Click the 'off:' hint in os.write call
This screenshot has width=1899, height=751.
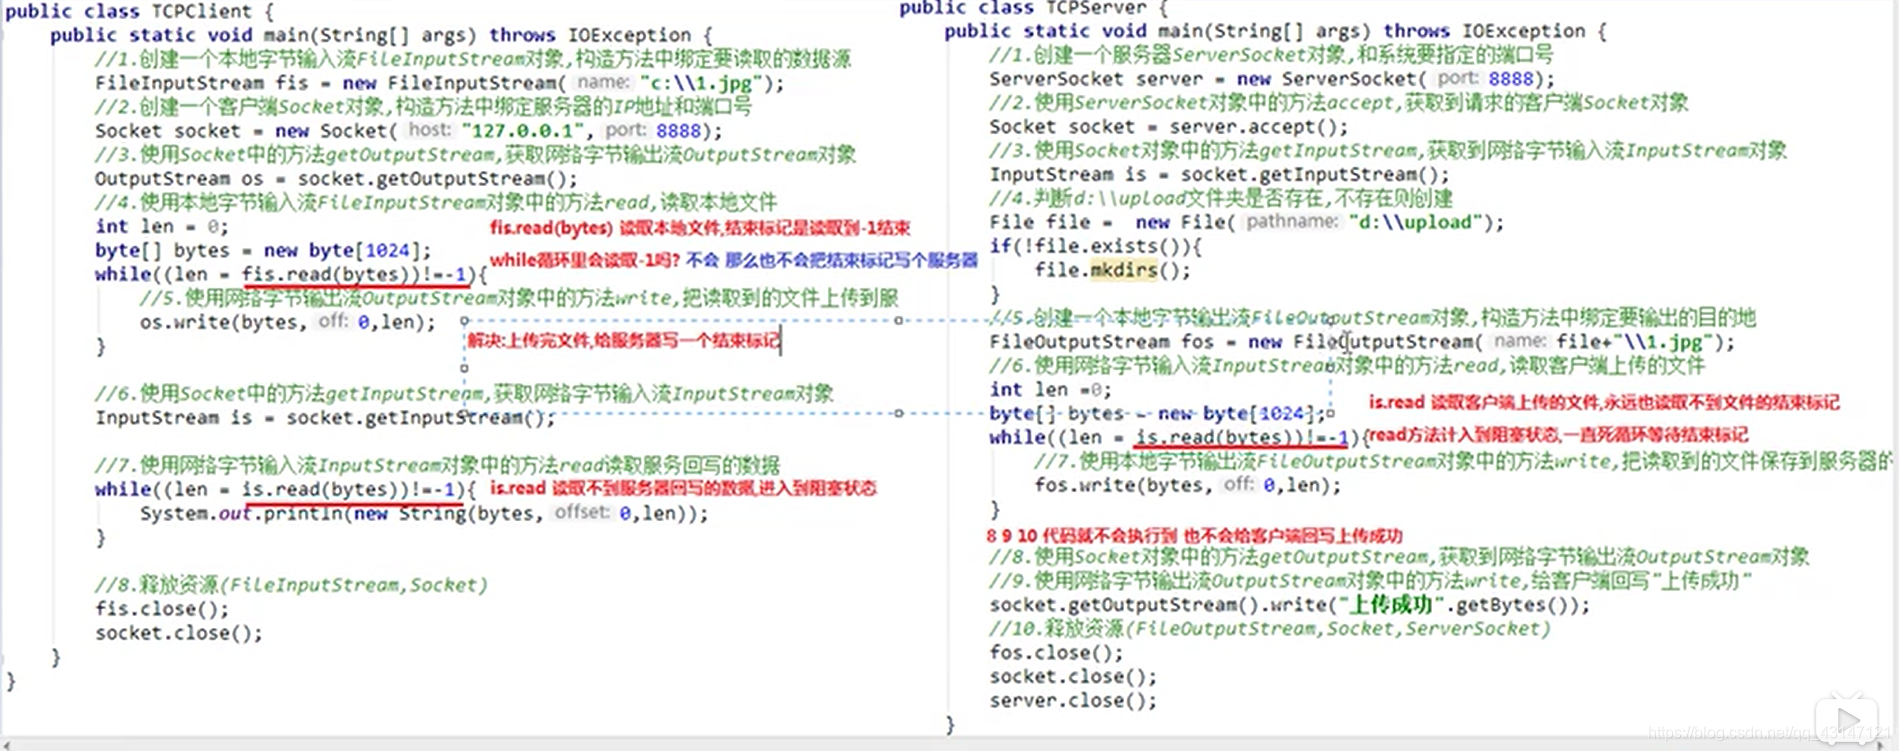tap(333, 321)
